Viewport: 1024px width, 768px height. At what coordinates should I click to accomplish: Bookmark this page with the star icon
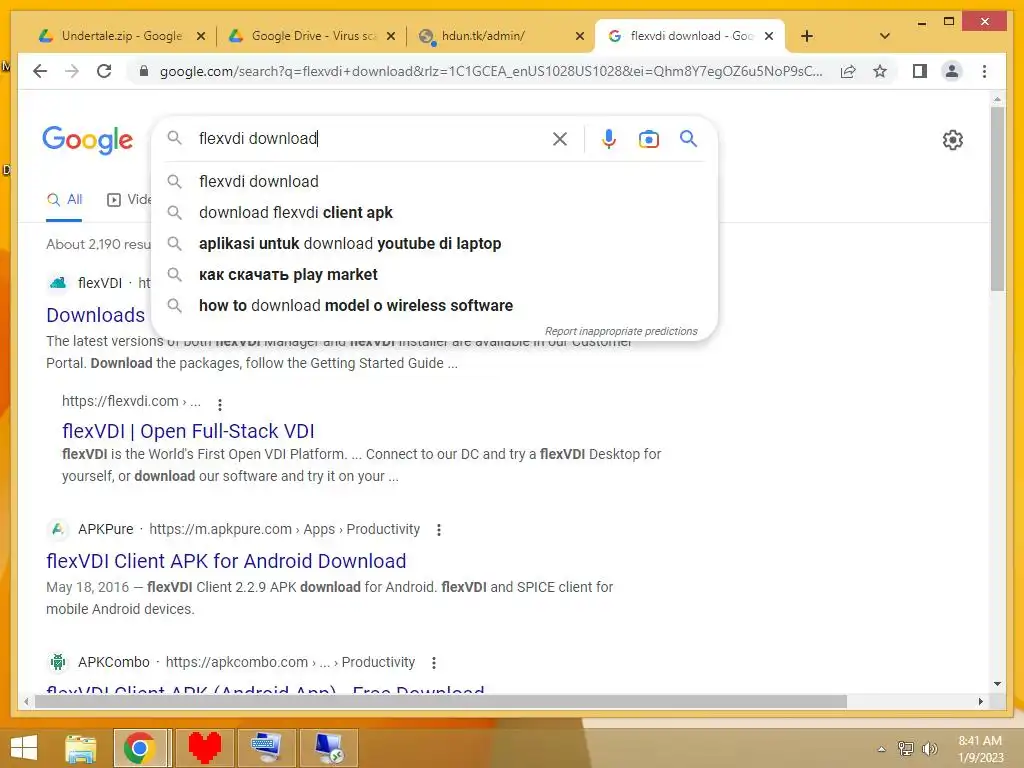click(x=880, y=71)
